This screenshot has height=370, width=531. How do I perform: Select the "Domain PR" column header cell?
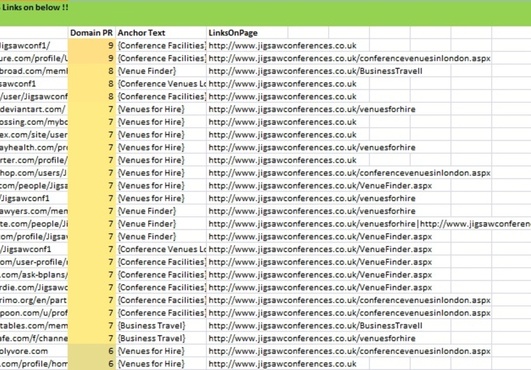(91, 33)
